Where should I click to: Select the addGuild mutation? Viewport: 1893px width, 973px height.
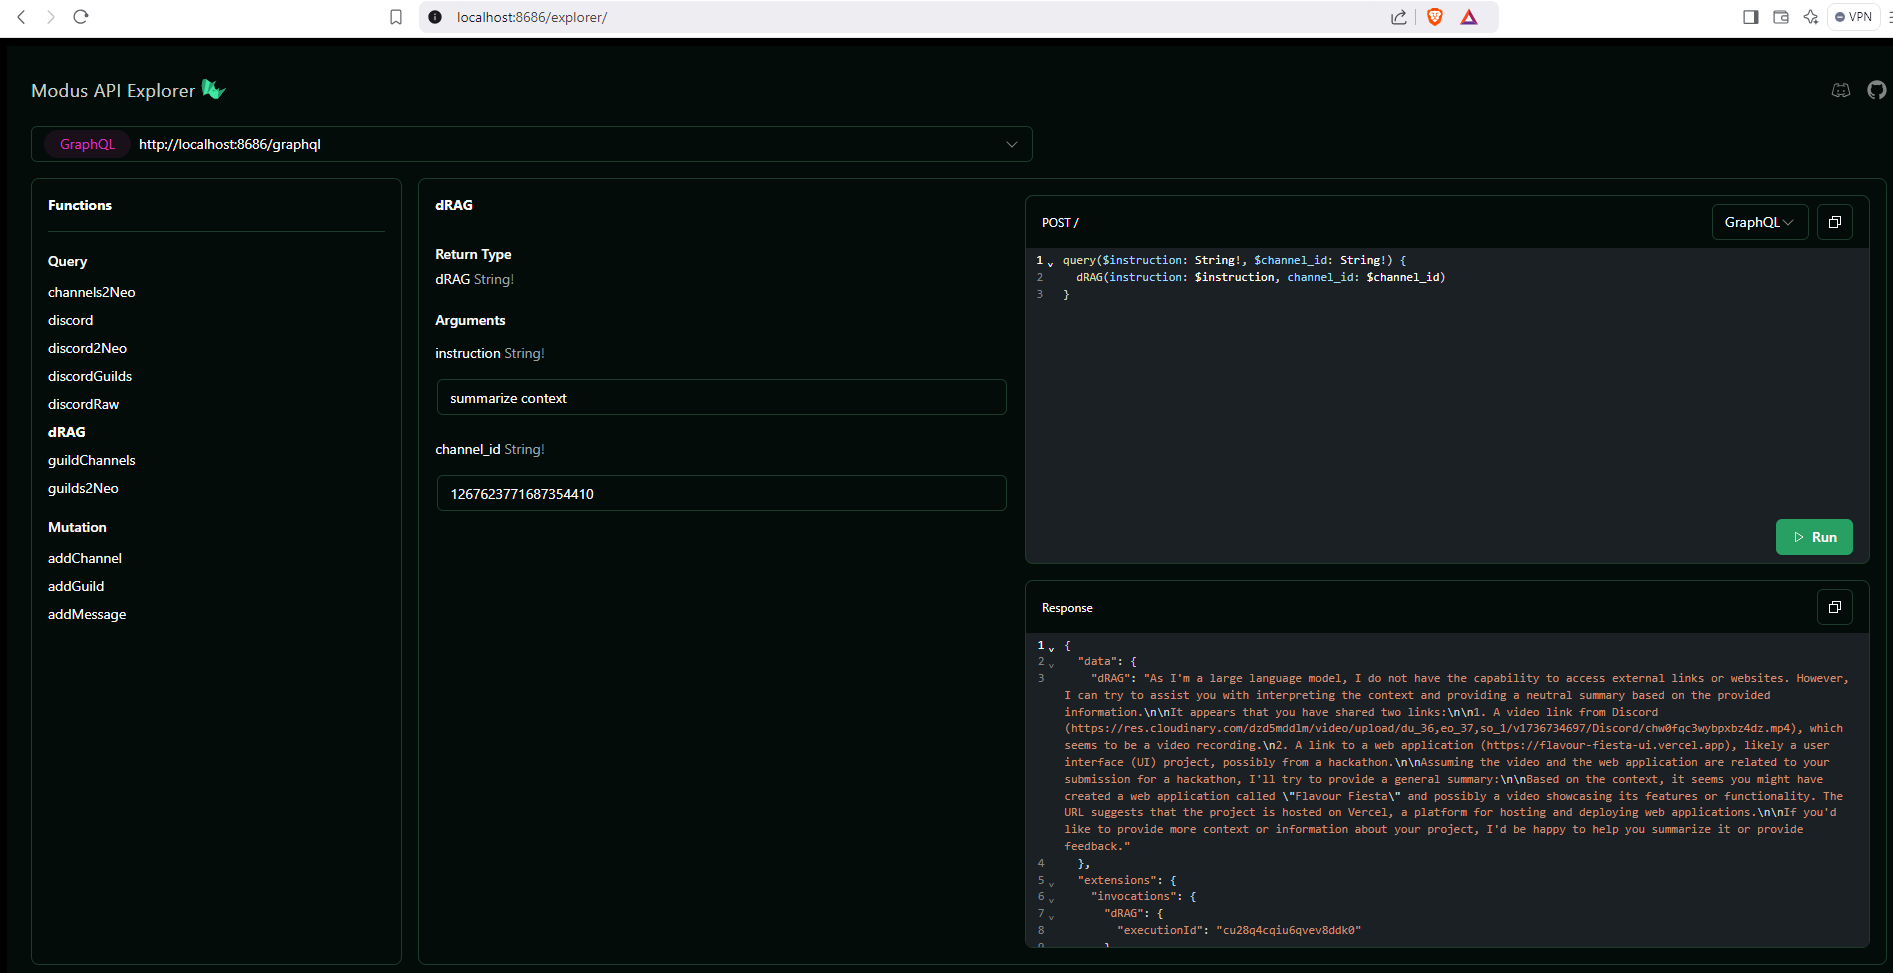[76, 586]
